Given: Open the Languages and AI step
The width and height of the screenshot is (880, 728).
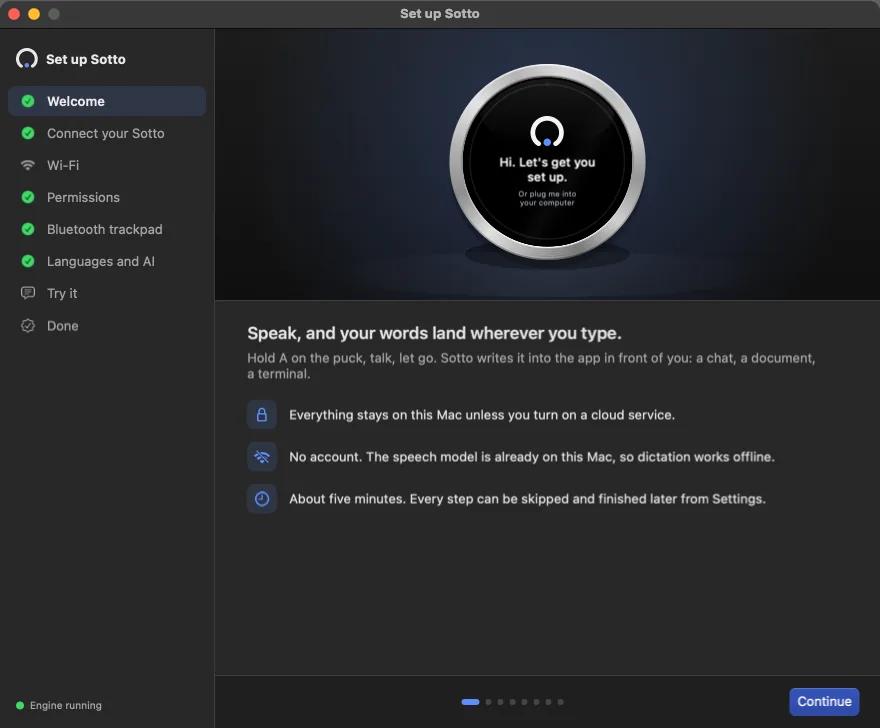Looking at the screenshot, I should (107, 261).
